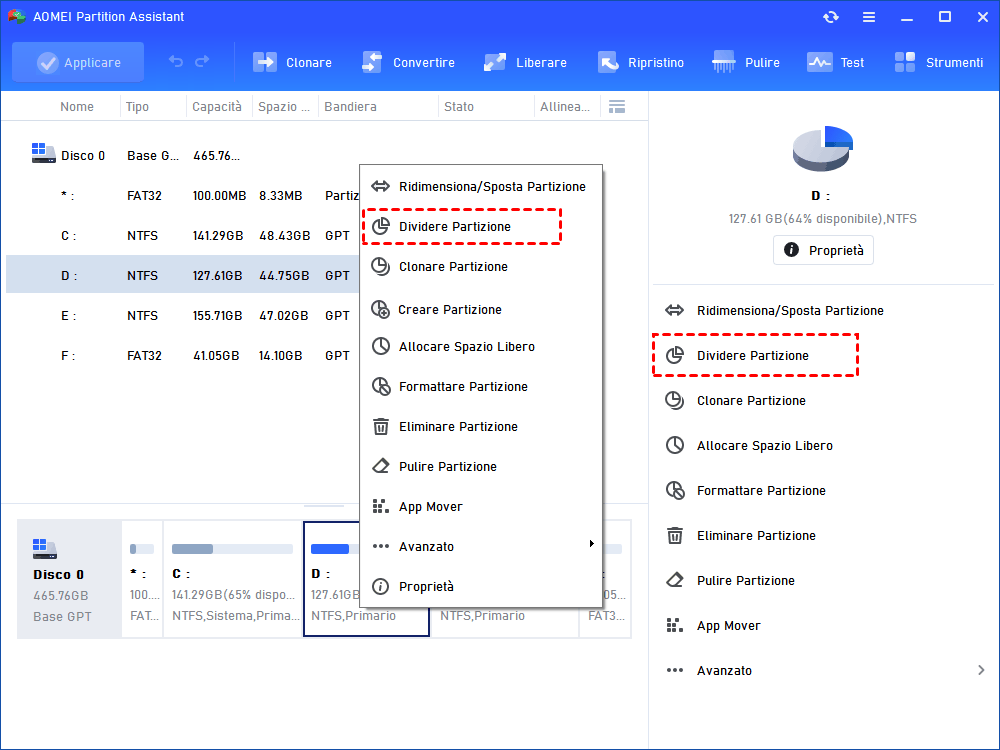
Task: Click the undo arrow icon
Action: [x=176, y=62]
